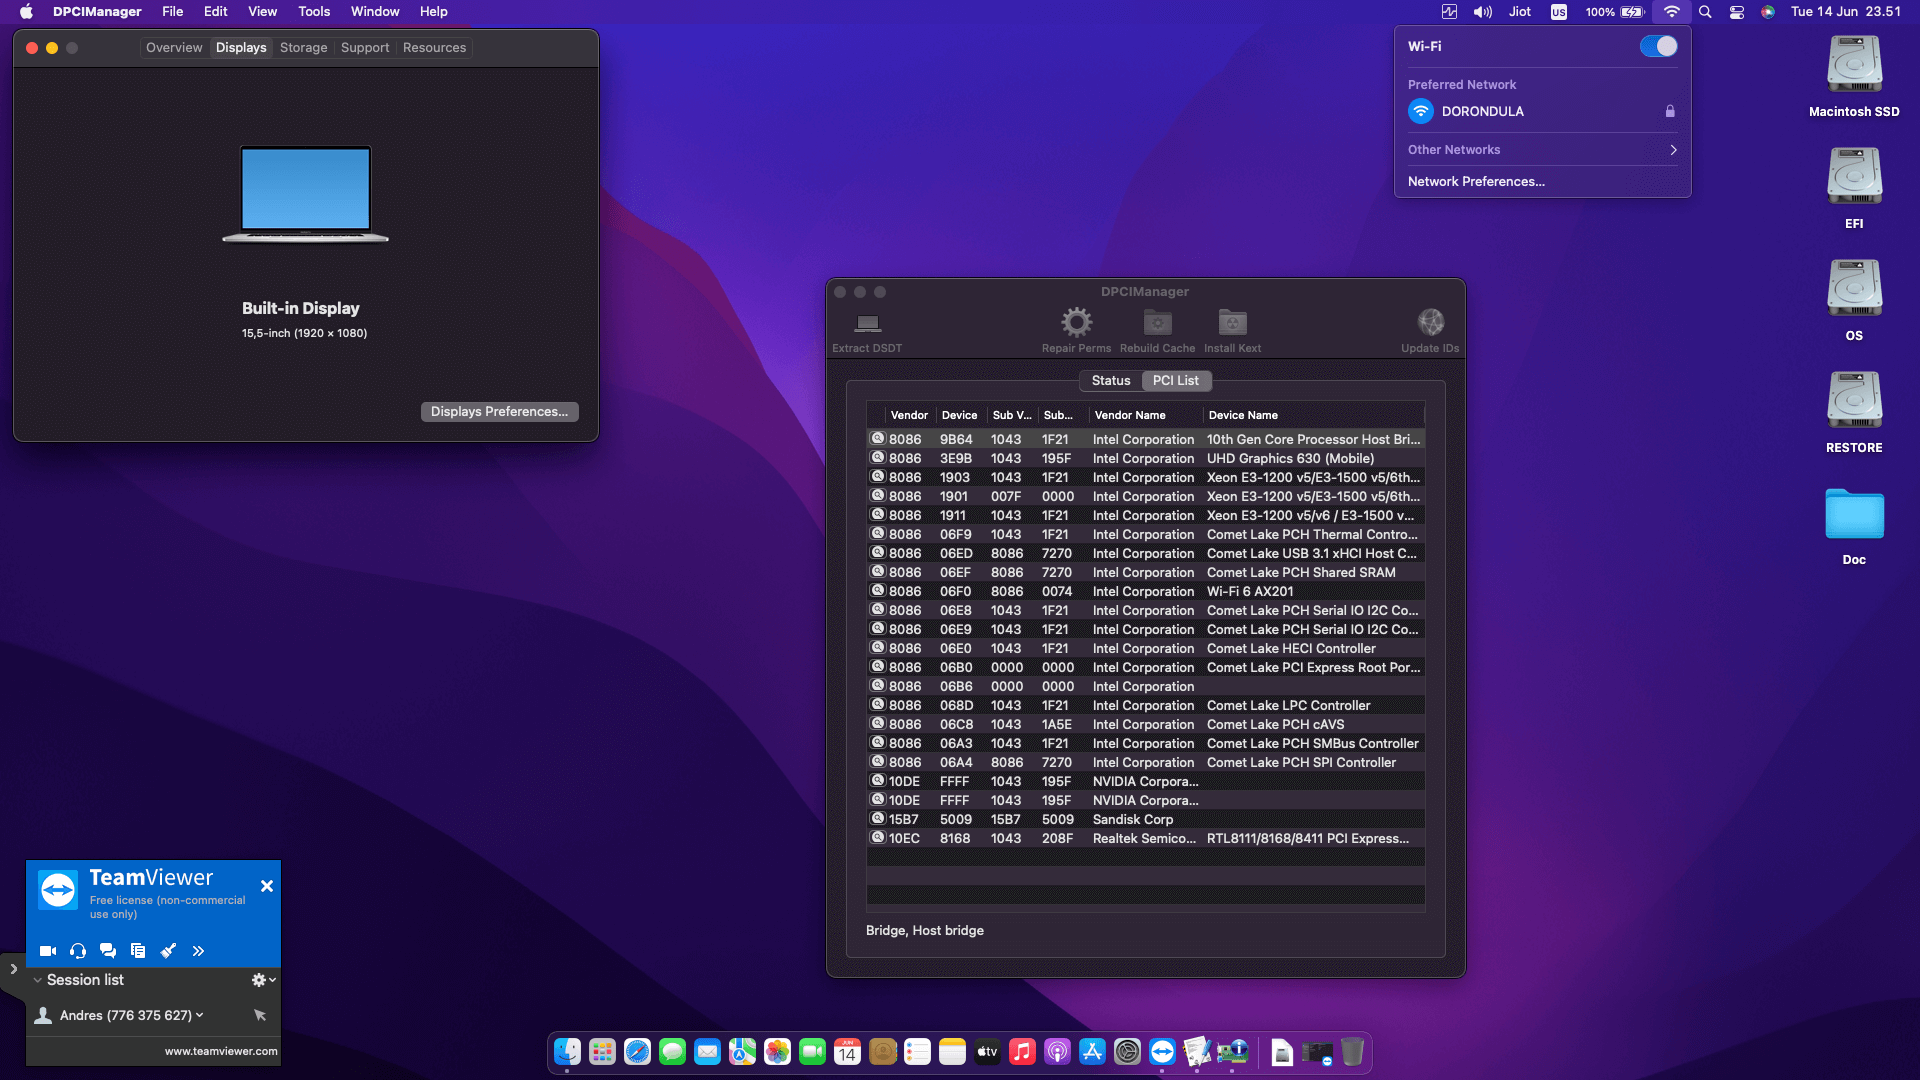Open Network Preferences from the Wi-Fi popover
This screenshot has height=1080, width=1920.
click(1476, 181)
